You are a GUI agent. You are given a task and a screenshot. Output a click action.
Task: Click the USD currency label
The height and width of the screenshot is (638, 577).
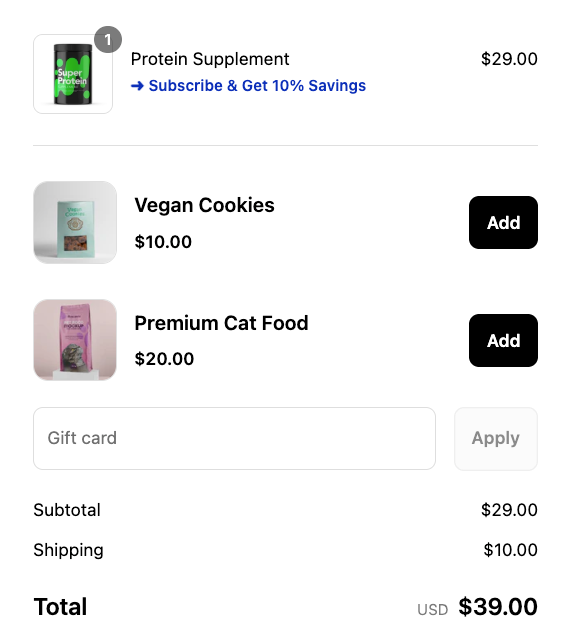coord(433,610)
